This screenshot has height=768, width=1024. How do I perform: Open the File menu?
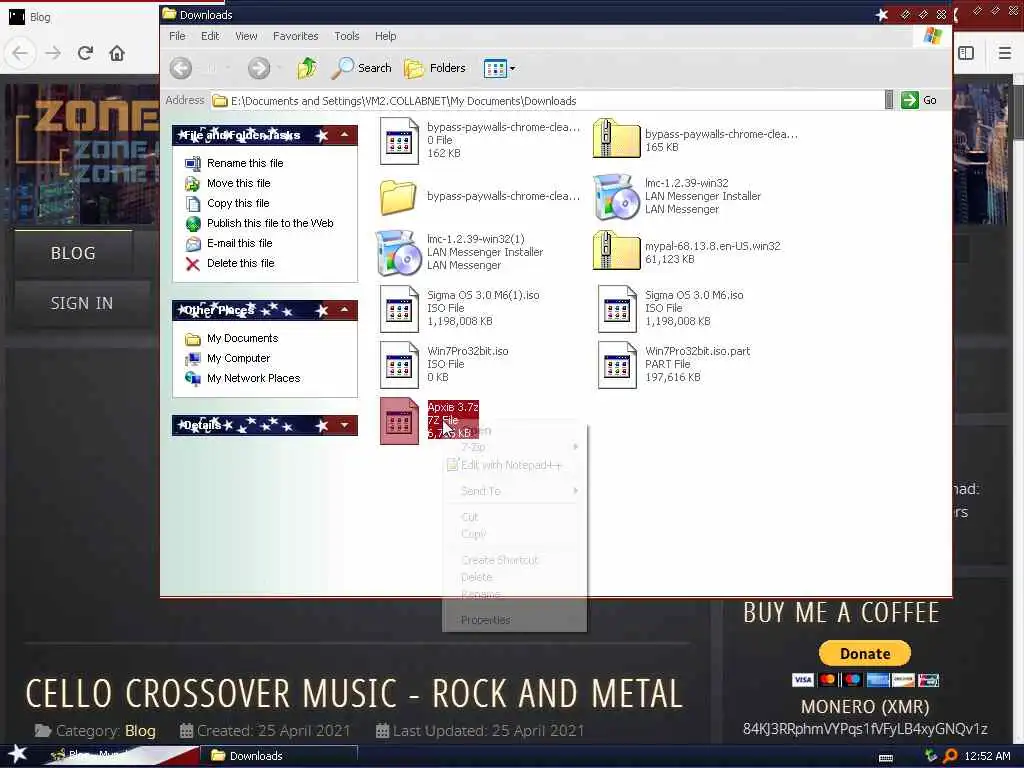pos(177,36)
